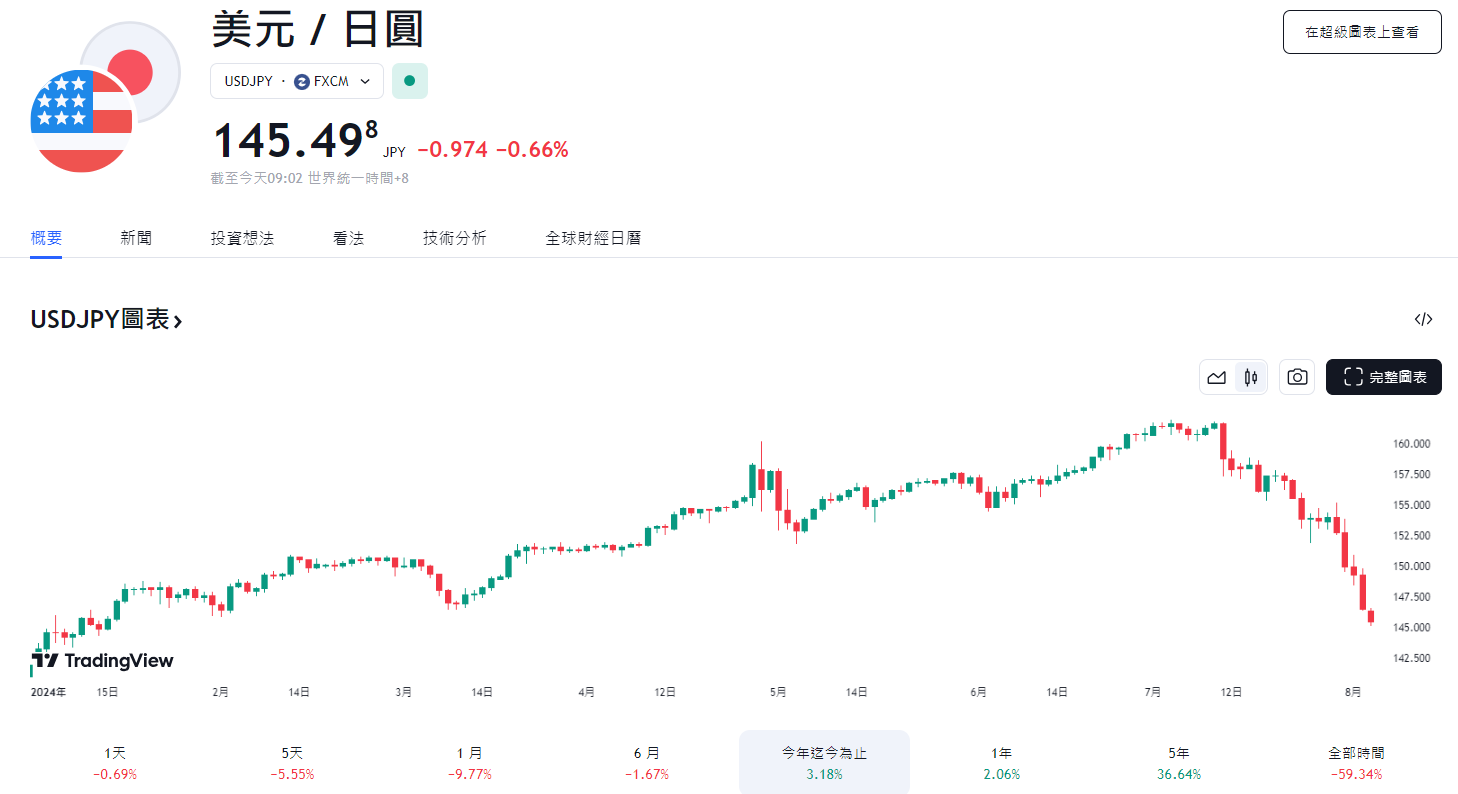
Task: Open the embed code view via </> icon
Action: pyautogui.click(x=1424, y=318)
